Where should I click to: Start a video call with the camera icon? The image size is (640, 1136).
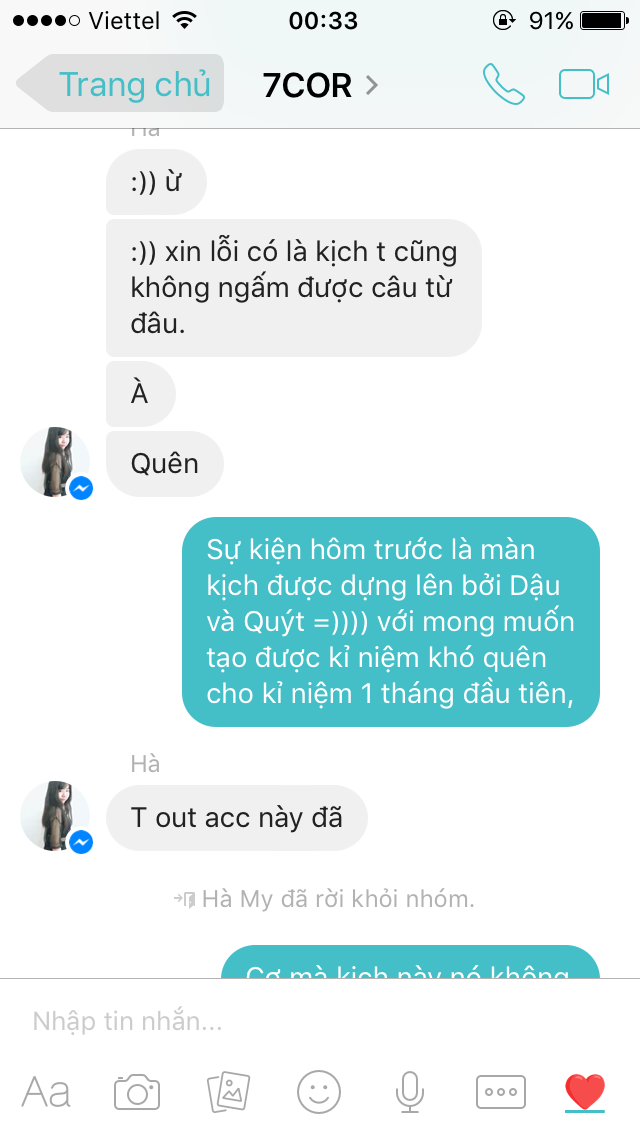click(x=583, y=84)
